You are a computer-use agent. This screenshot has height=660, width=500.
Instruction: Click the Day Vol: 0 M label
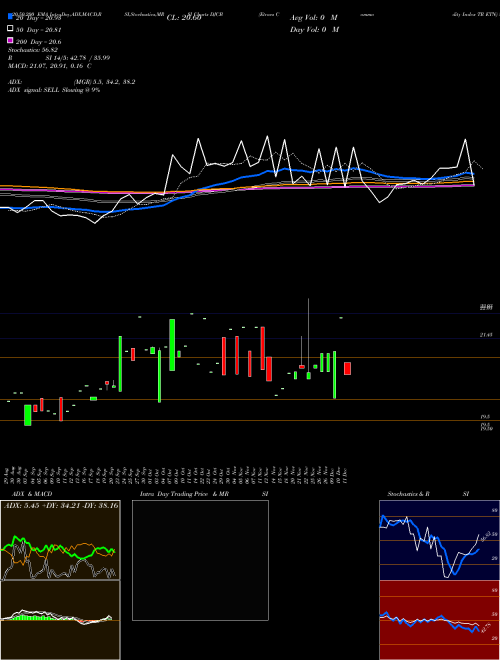pyautogui.click(x=314, y=29)
